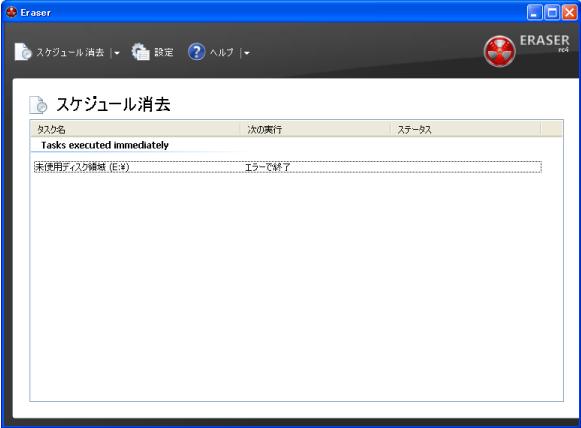Open the 設定 text label
The image size is (581, 428).
(x=164, y=52)
